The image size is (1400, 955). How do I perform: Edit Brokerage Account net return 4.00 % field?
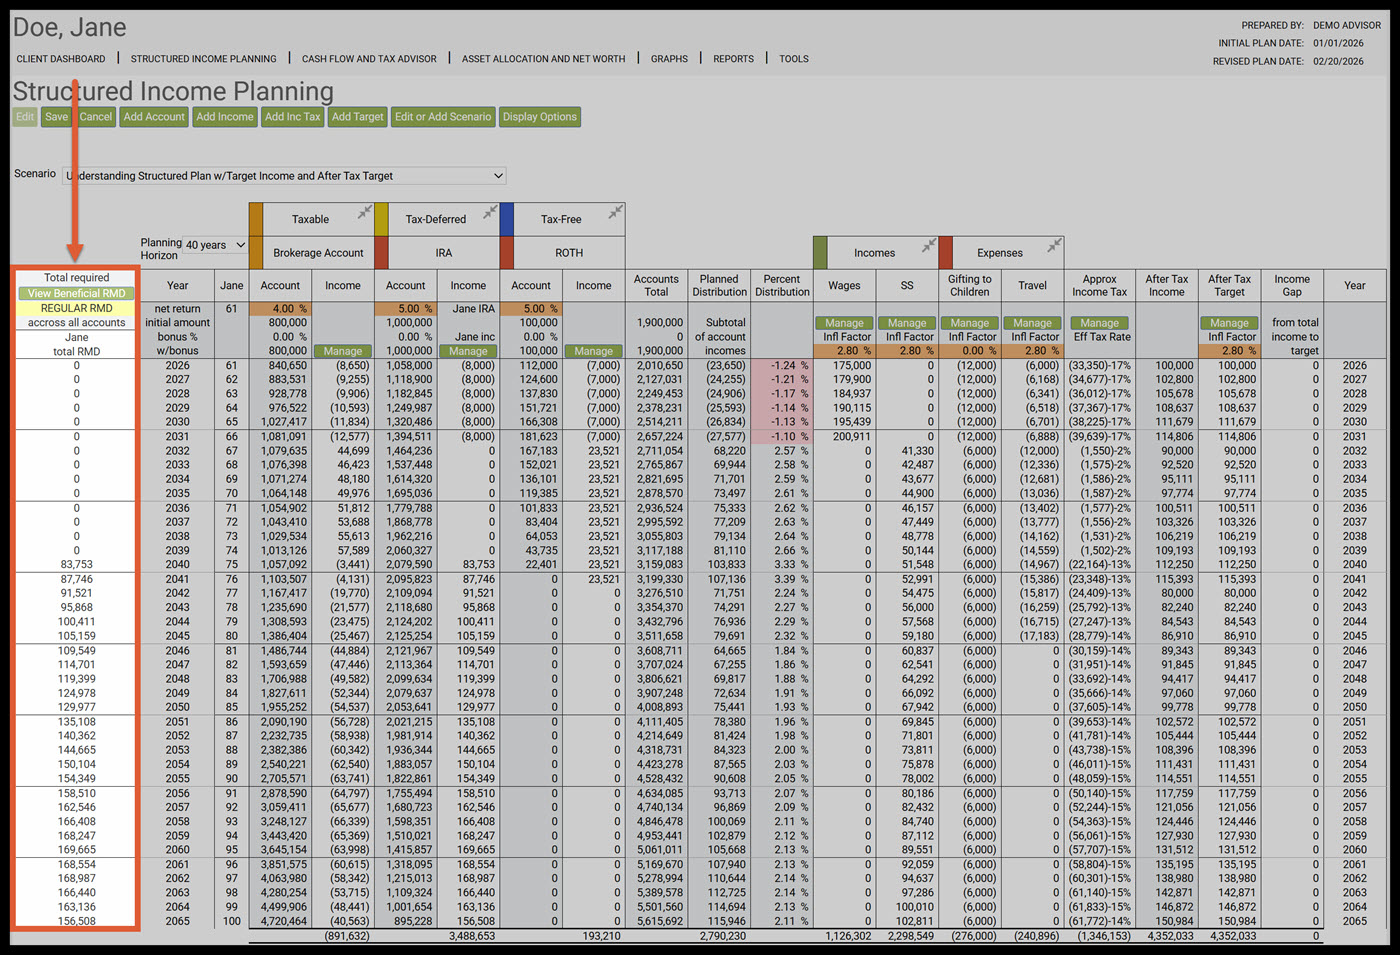pyautogui.click(x=281, y=309)
